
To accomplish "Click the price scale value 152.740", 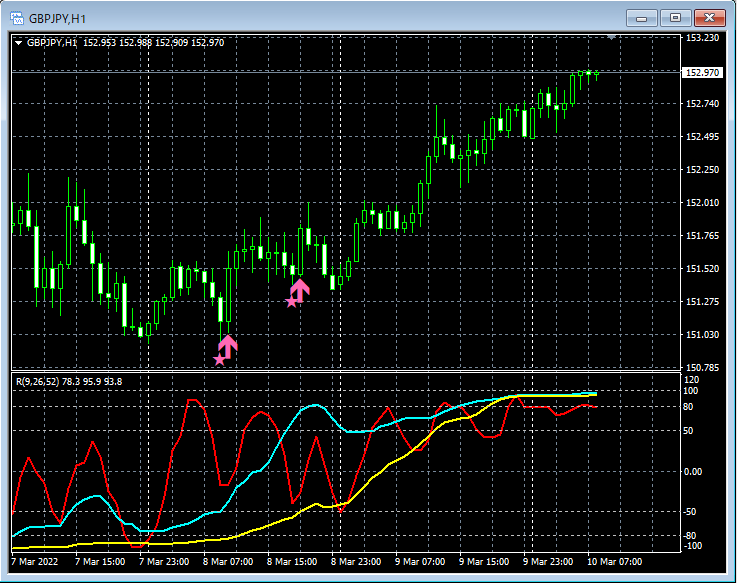I will pyautogui.click(x=702, y=104).
